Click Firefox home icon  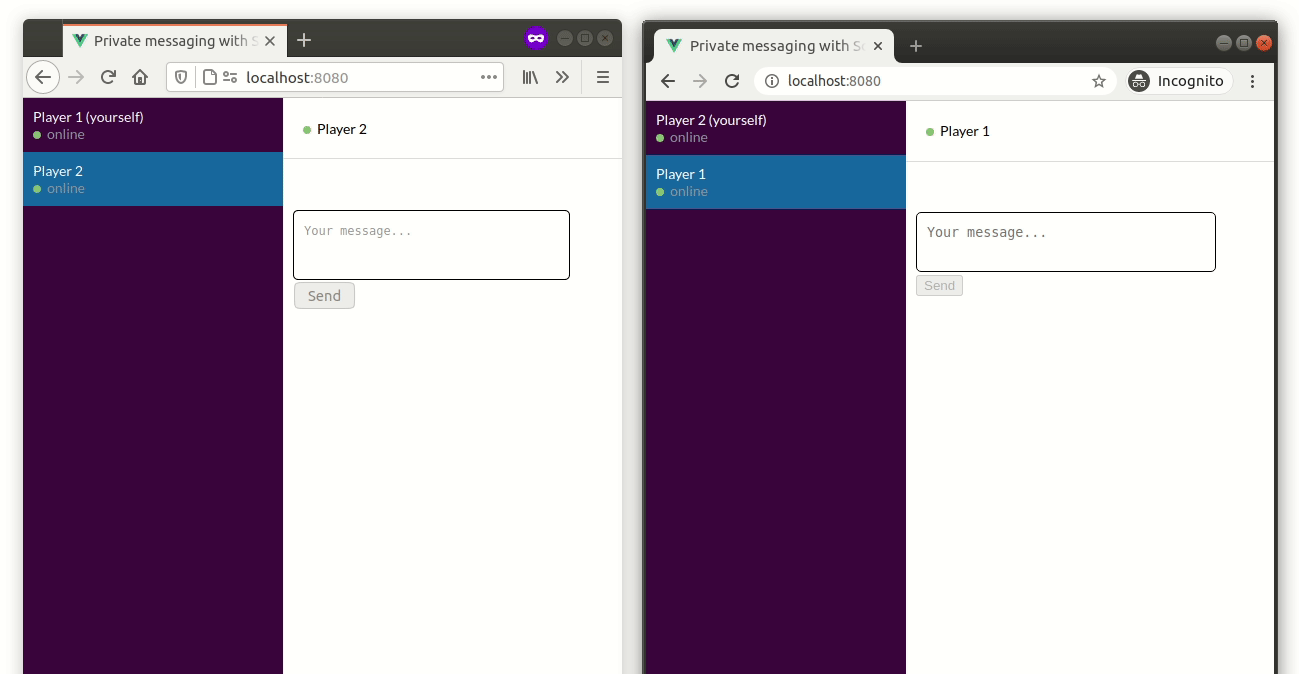click(x=140, y=77)
